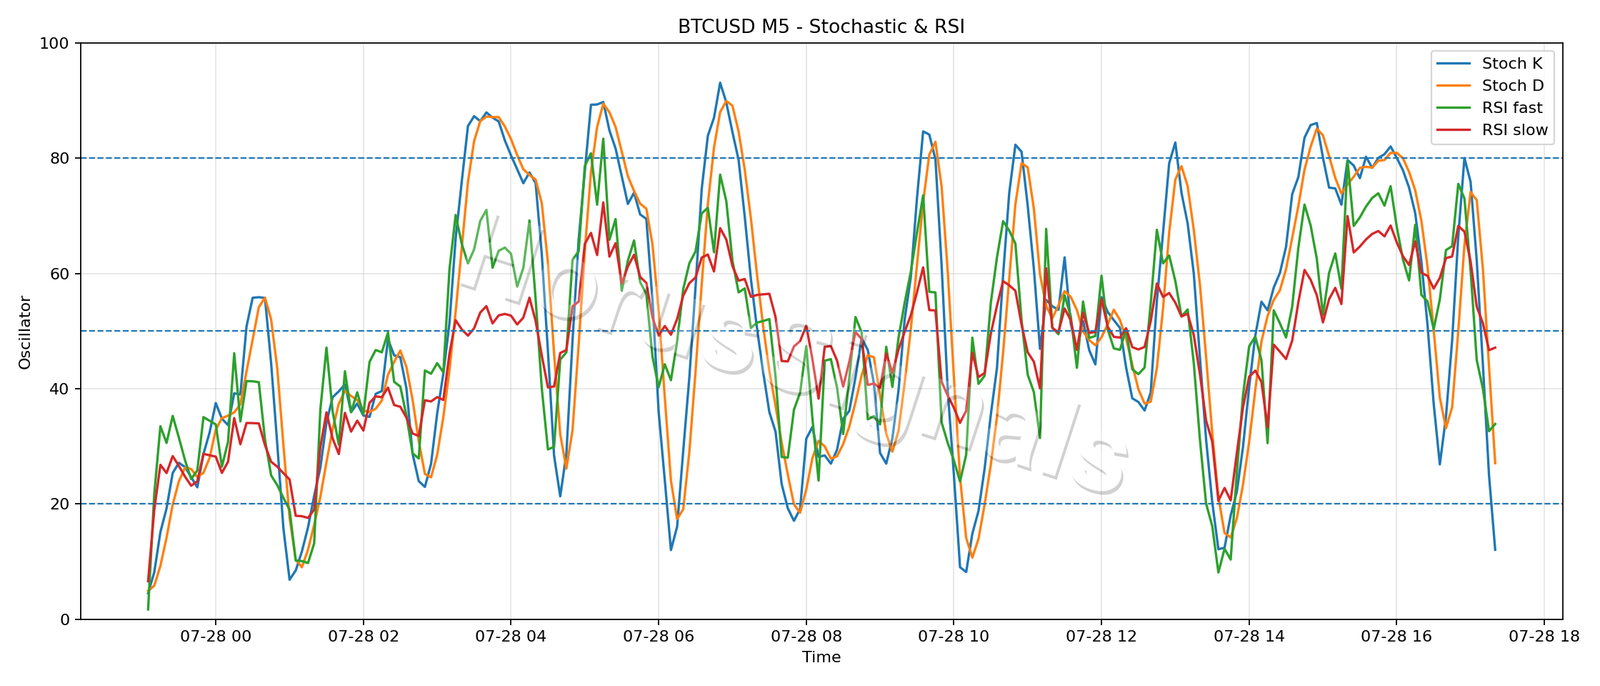1600x686 pixels.
Task: Click the red RSI slow legend line
Action: (1454, 130)
